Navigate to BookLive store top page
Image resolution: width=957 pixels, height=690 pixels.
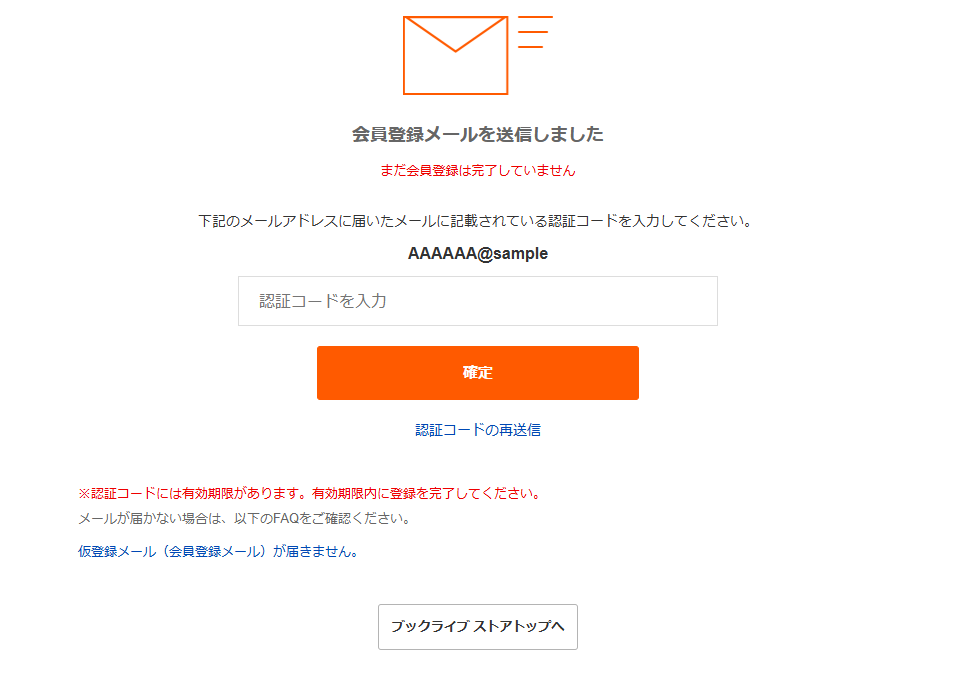[477, 627]
